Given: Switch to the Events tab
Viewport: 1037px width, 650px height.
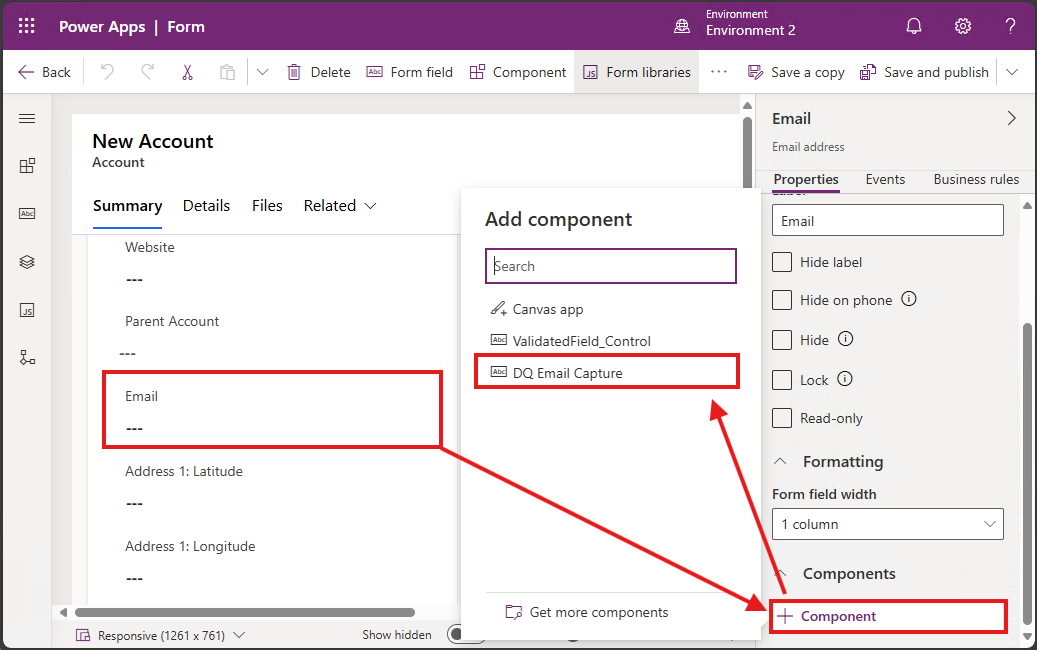Looking at the screenshot, I should pos(885,179).
